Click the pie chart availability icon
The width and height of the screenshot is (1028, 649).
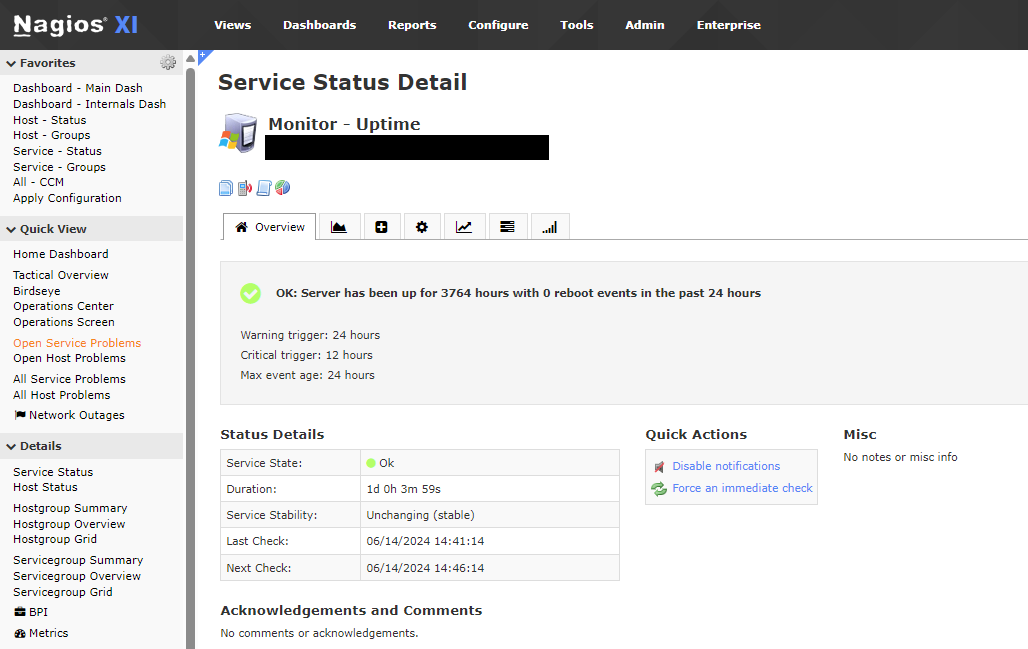tap(283, 188)
